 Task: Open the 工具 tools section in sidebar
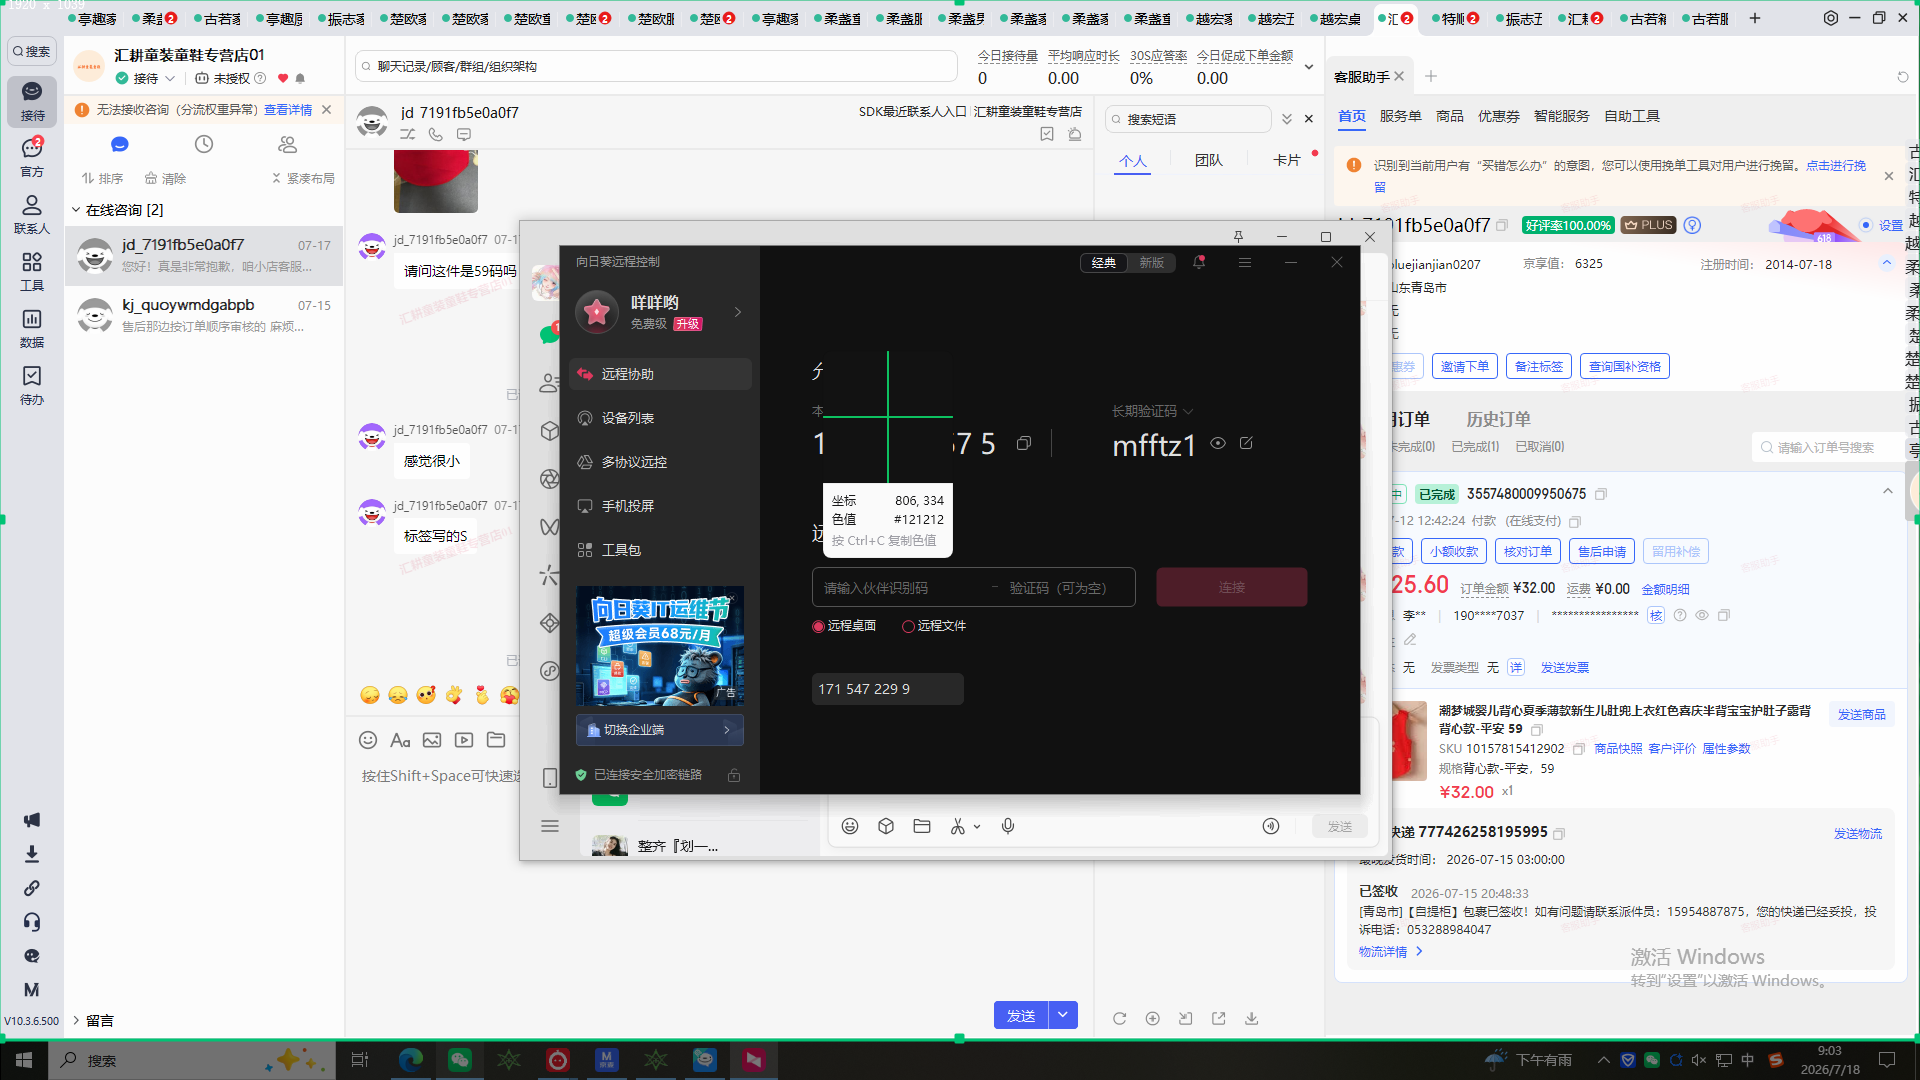tap(32, 271)
